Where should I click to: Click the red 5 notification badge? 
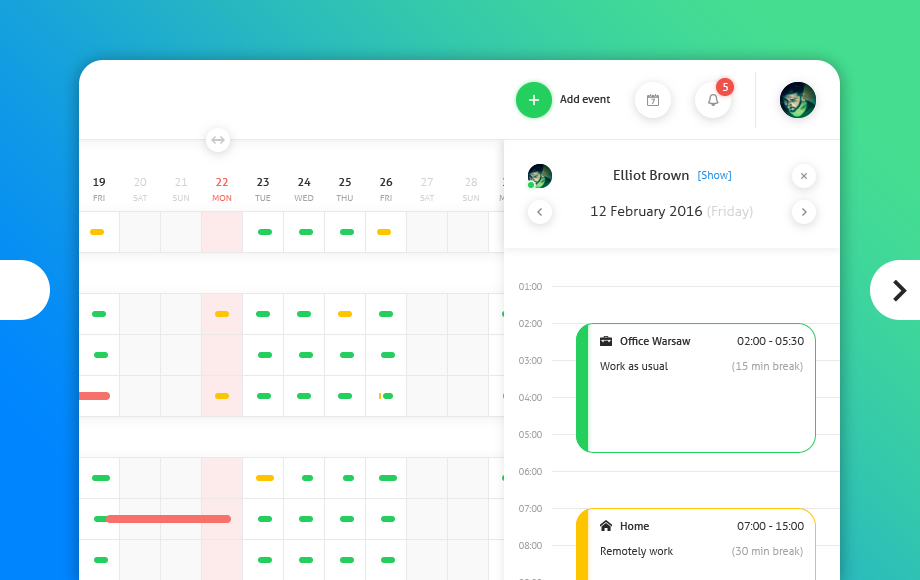[x=725, y=87]
